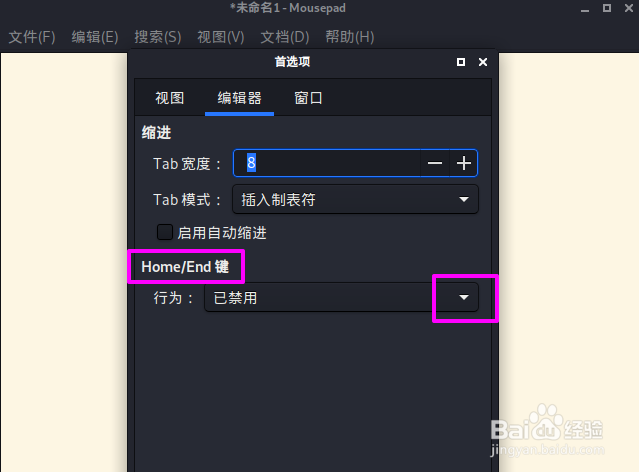Open the 帮助(H) menu
Screen dimensions: 639x472
[x=350, y=37]
